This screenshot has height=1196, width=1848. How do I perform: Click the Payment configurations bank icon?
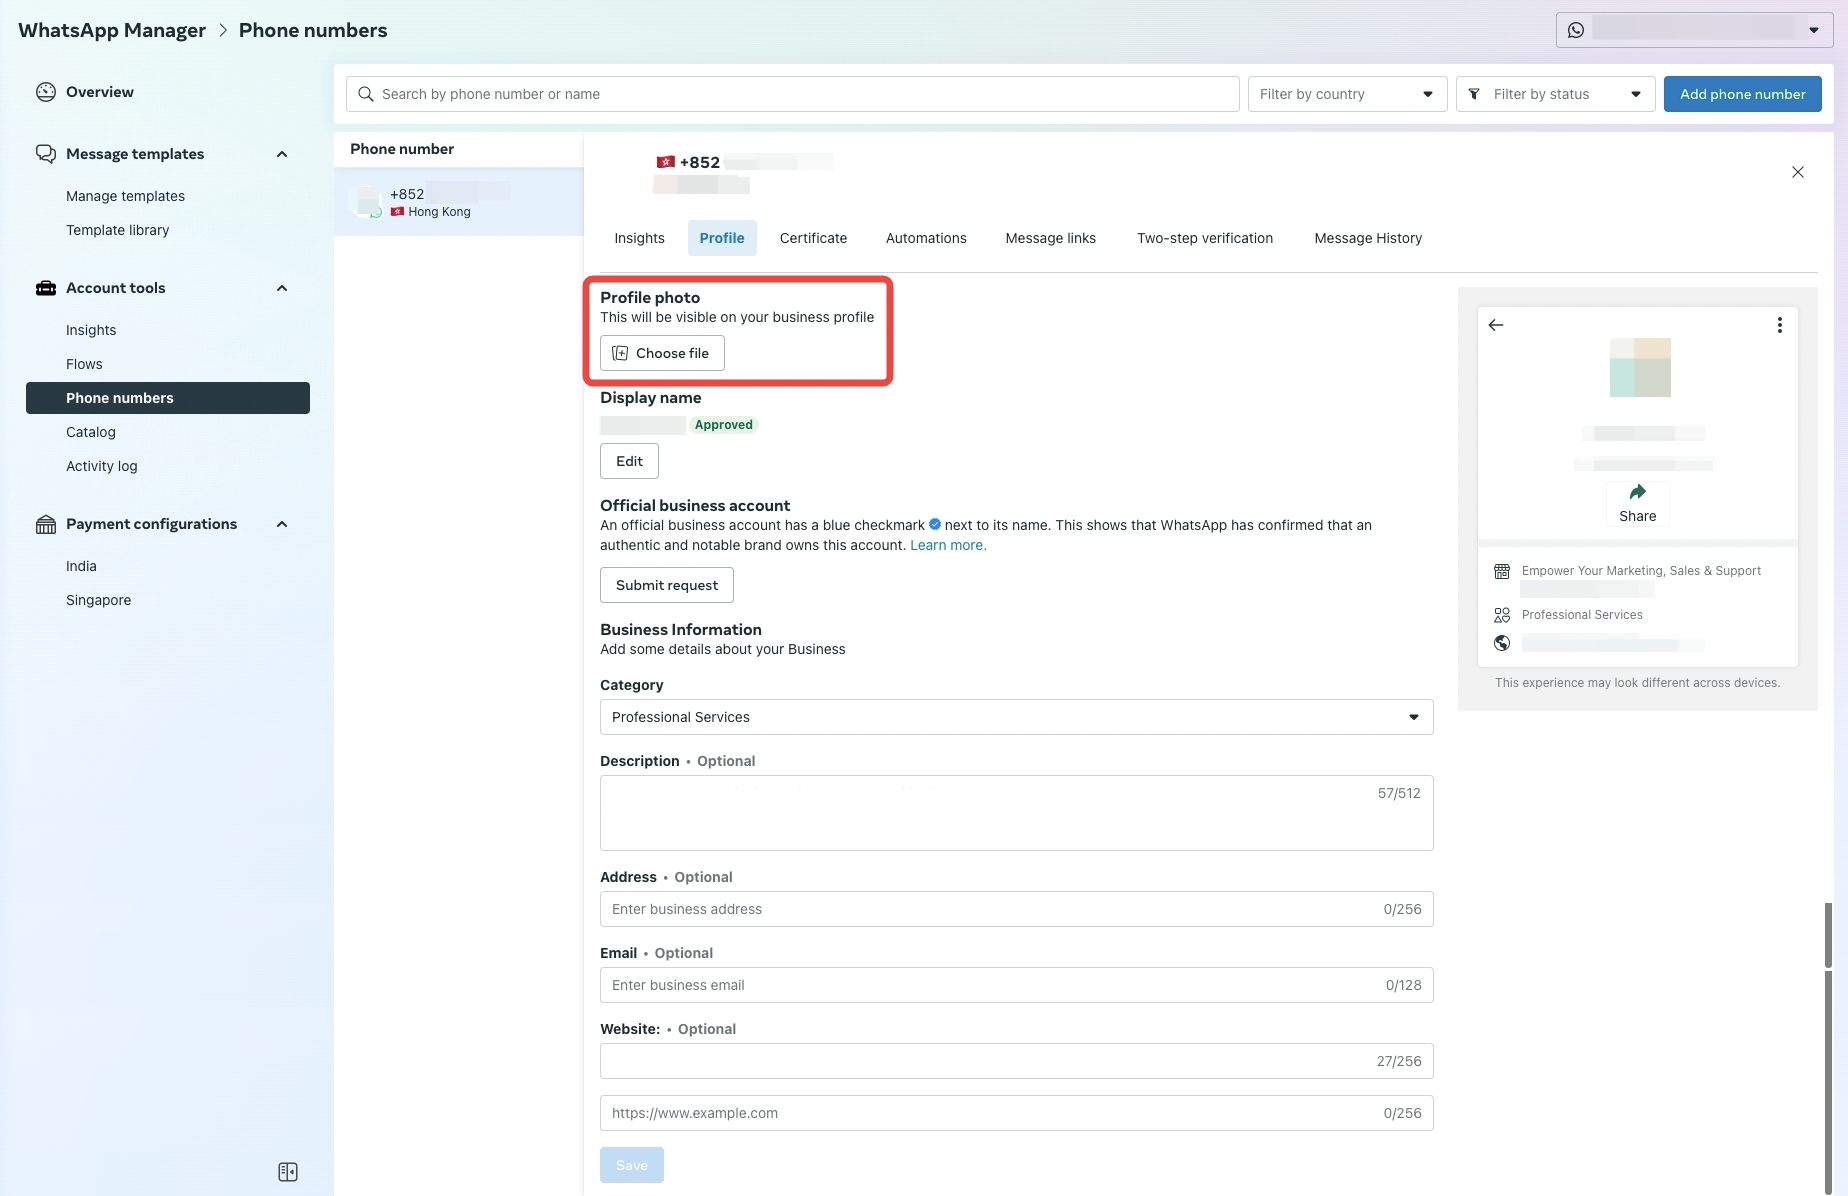pos(46,524)
